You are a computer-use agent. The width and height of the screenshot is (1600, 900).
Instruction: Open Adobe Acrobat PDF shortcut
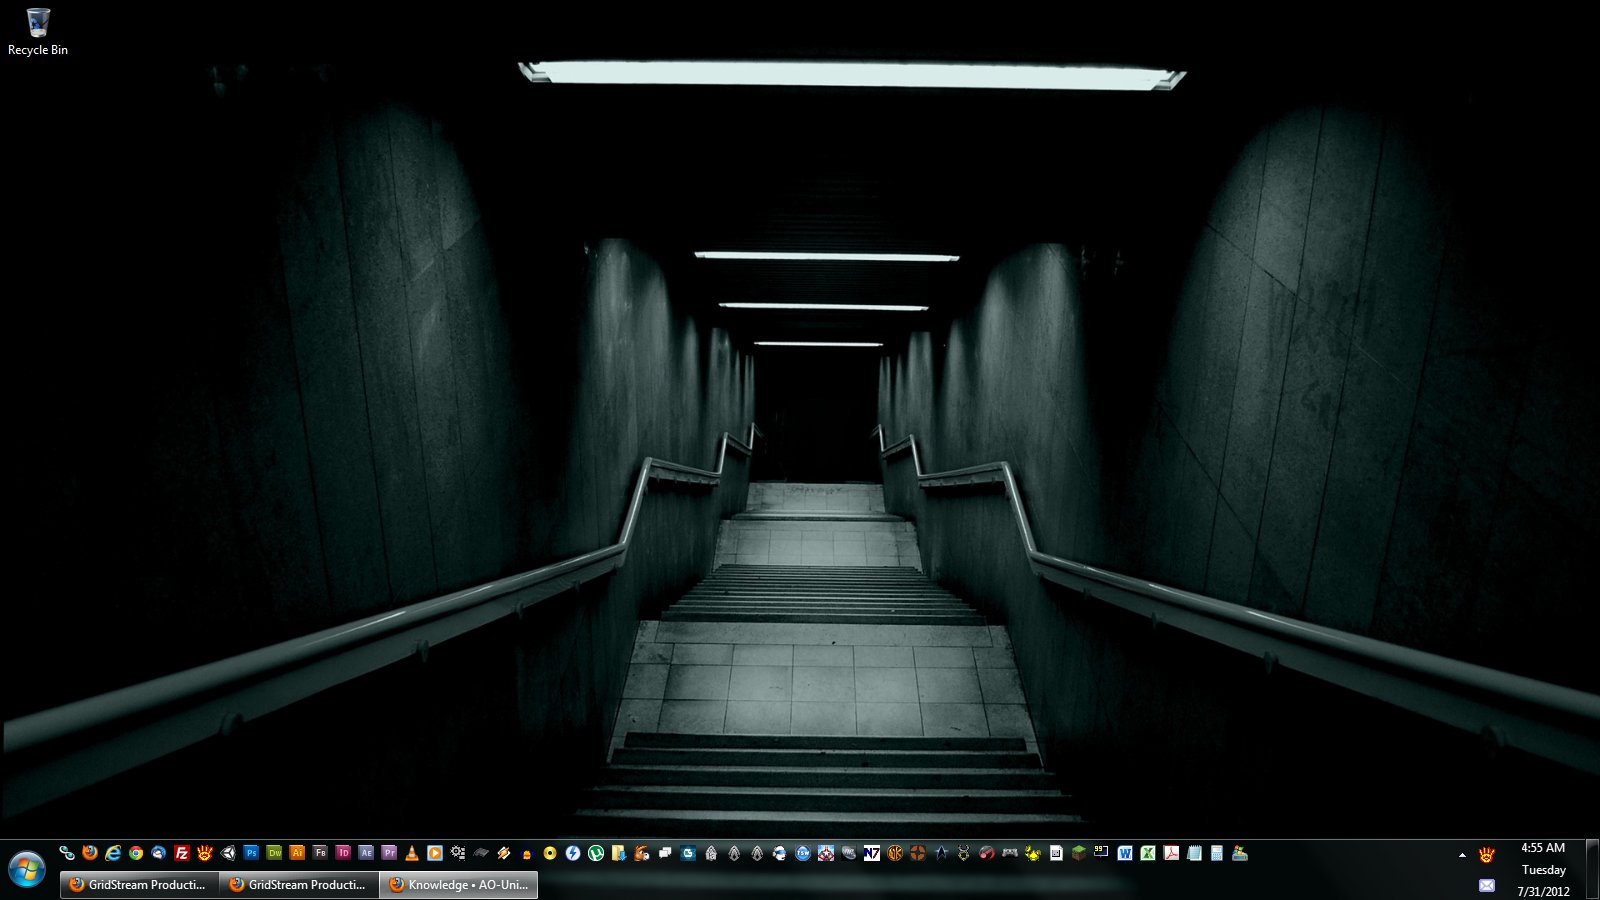(x=1171, y=853)
